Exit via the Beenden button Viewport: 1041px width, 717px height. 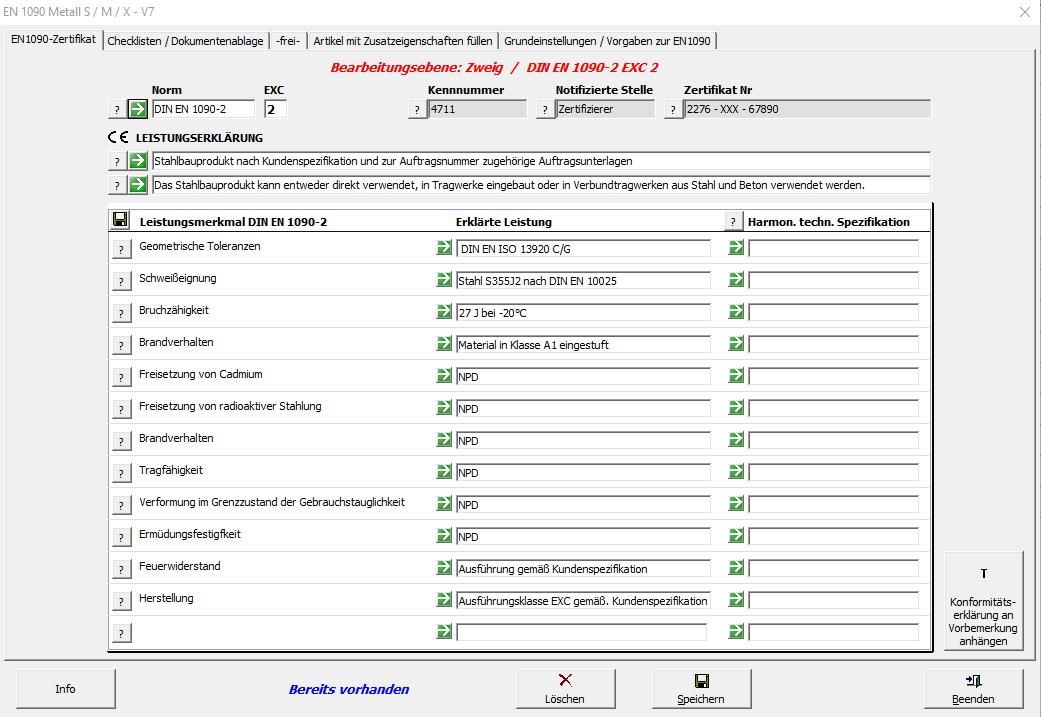click(973, 688)
